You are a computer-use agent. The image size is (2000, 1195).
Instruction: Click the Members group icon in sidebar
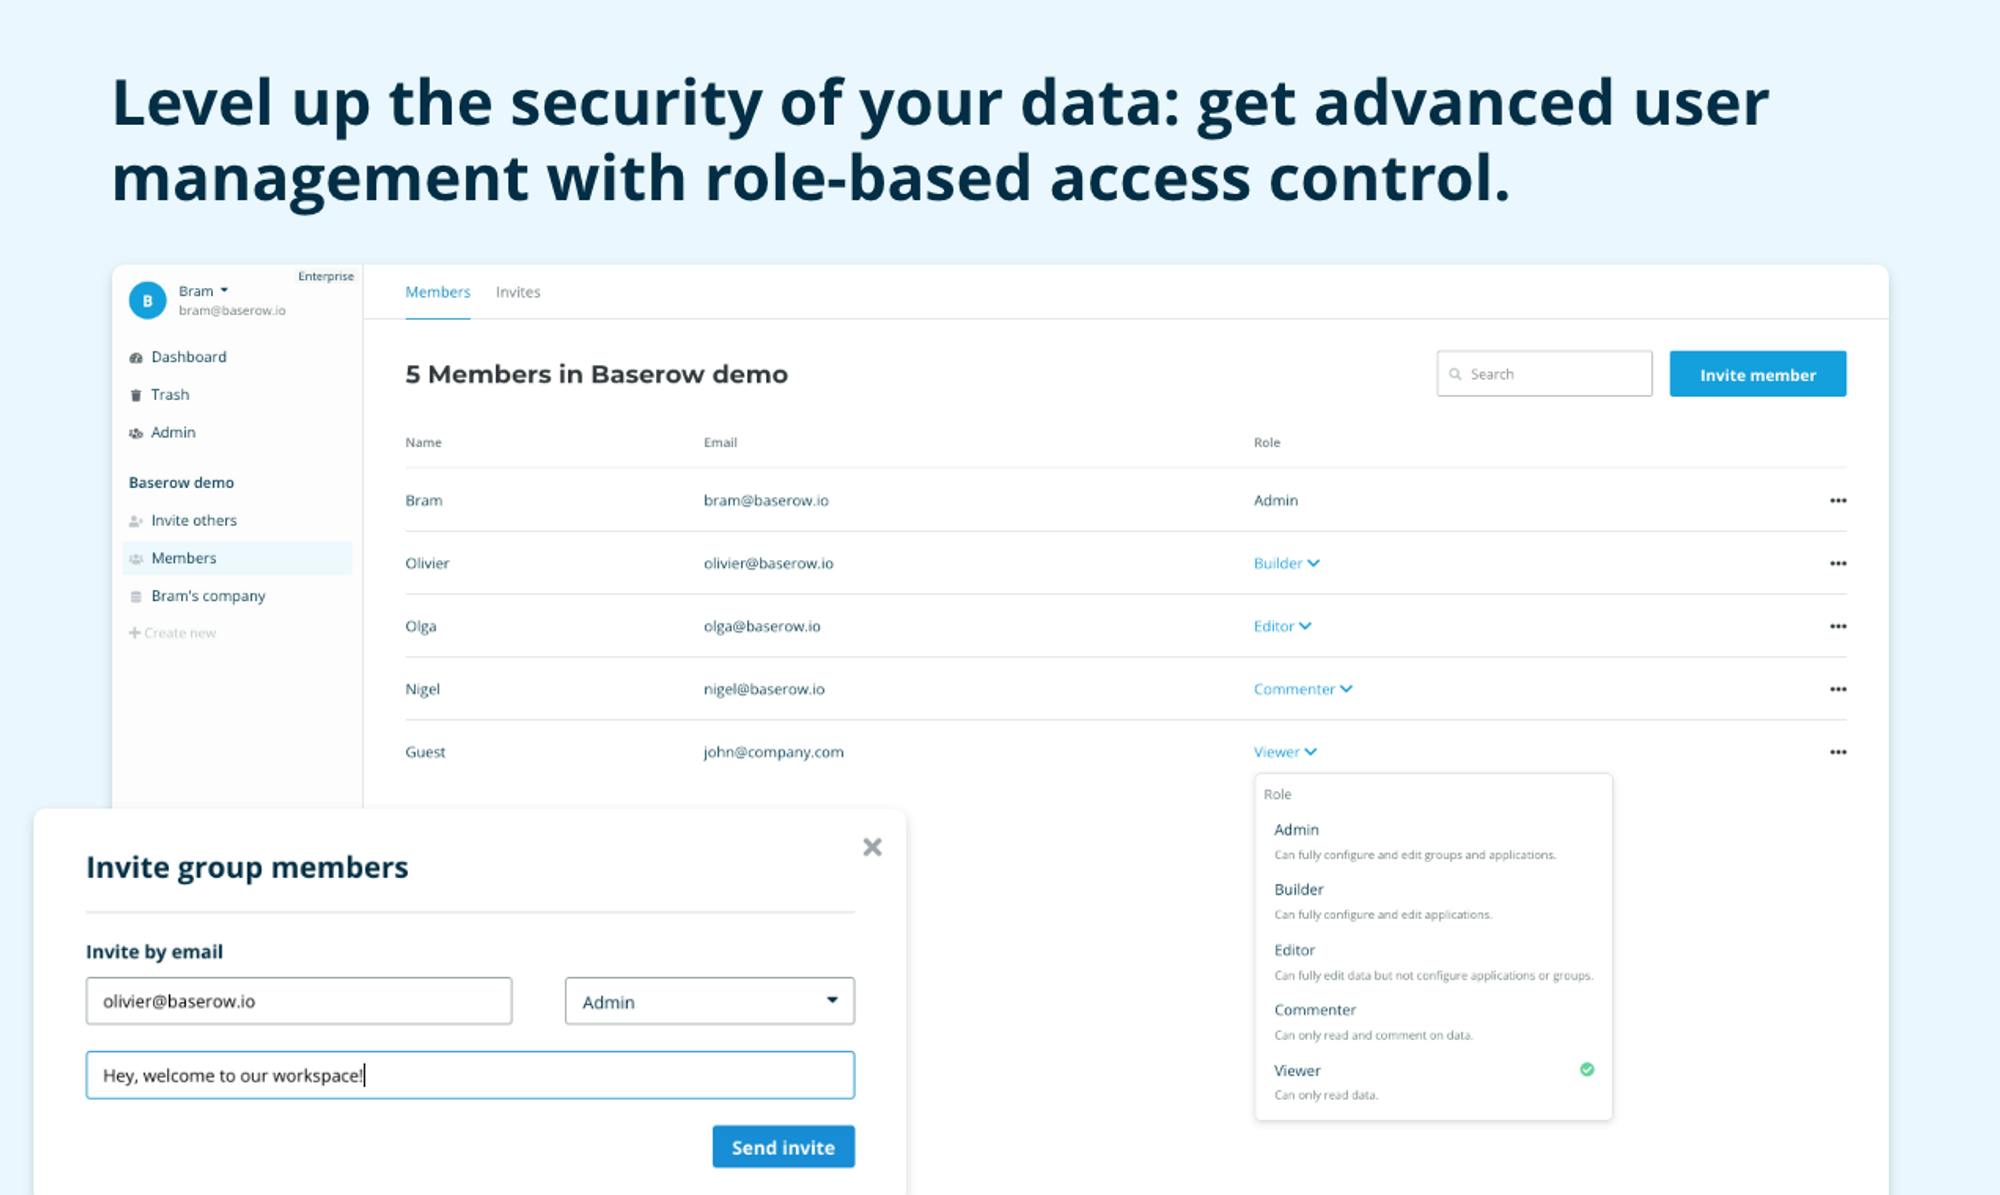coord(136,559)
